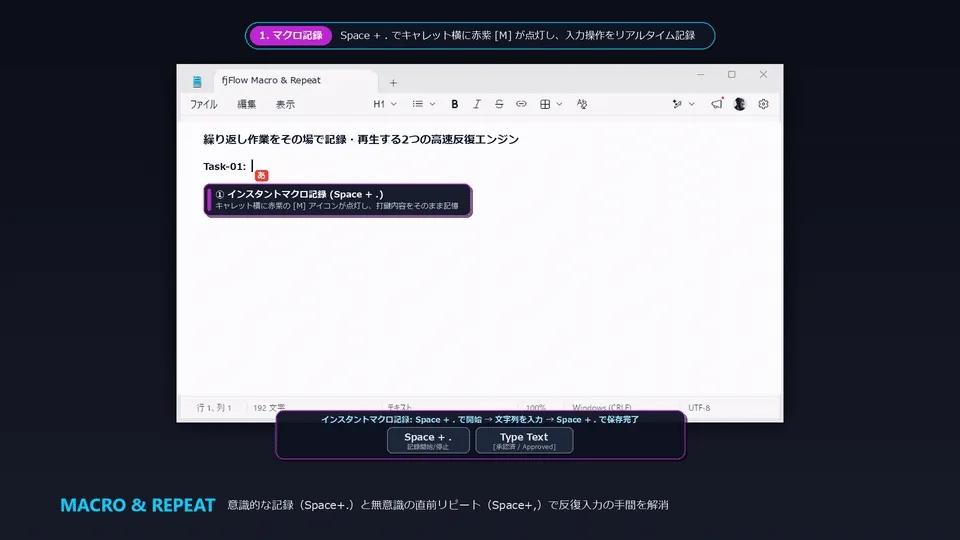Toggle strikethrough formatting
Screen dimensions: 960x540
pyautogui.click(x=499, y=104)
